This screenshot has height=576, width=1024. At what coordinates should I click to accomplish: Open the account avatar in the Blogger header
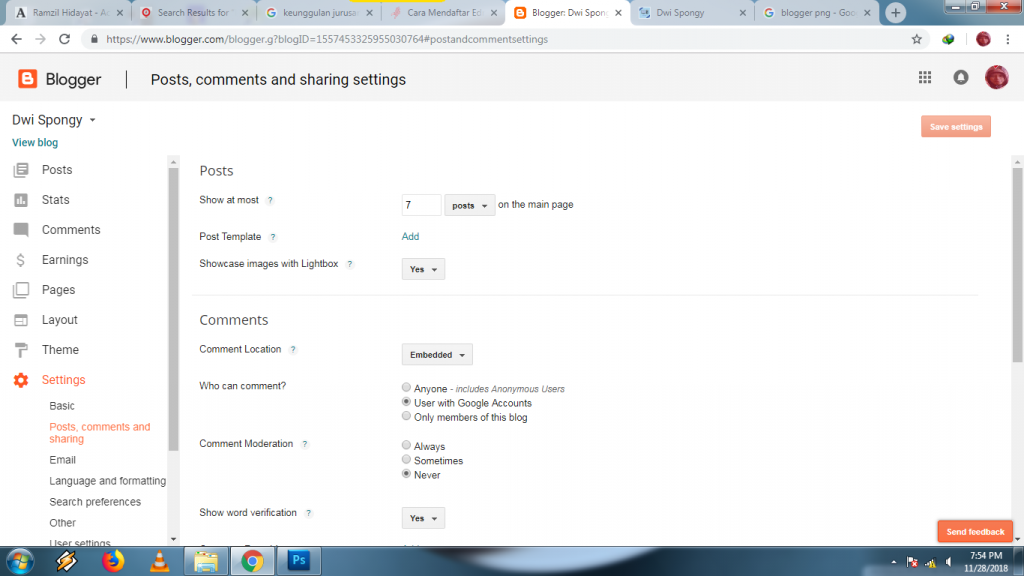pos(997,78)
